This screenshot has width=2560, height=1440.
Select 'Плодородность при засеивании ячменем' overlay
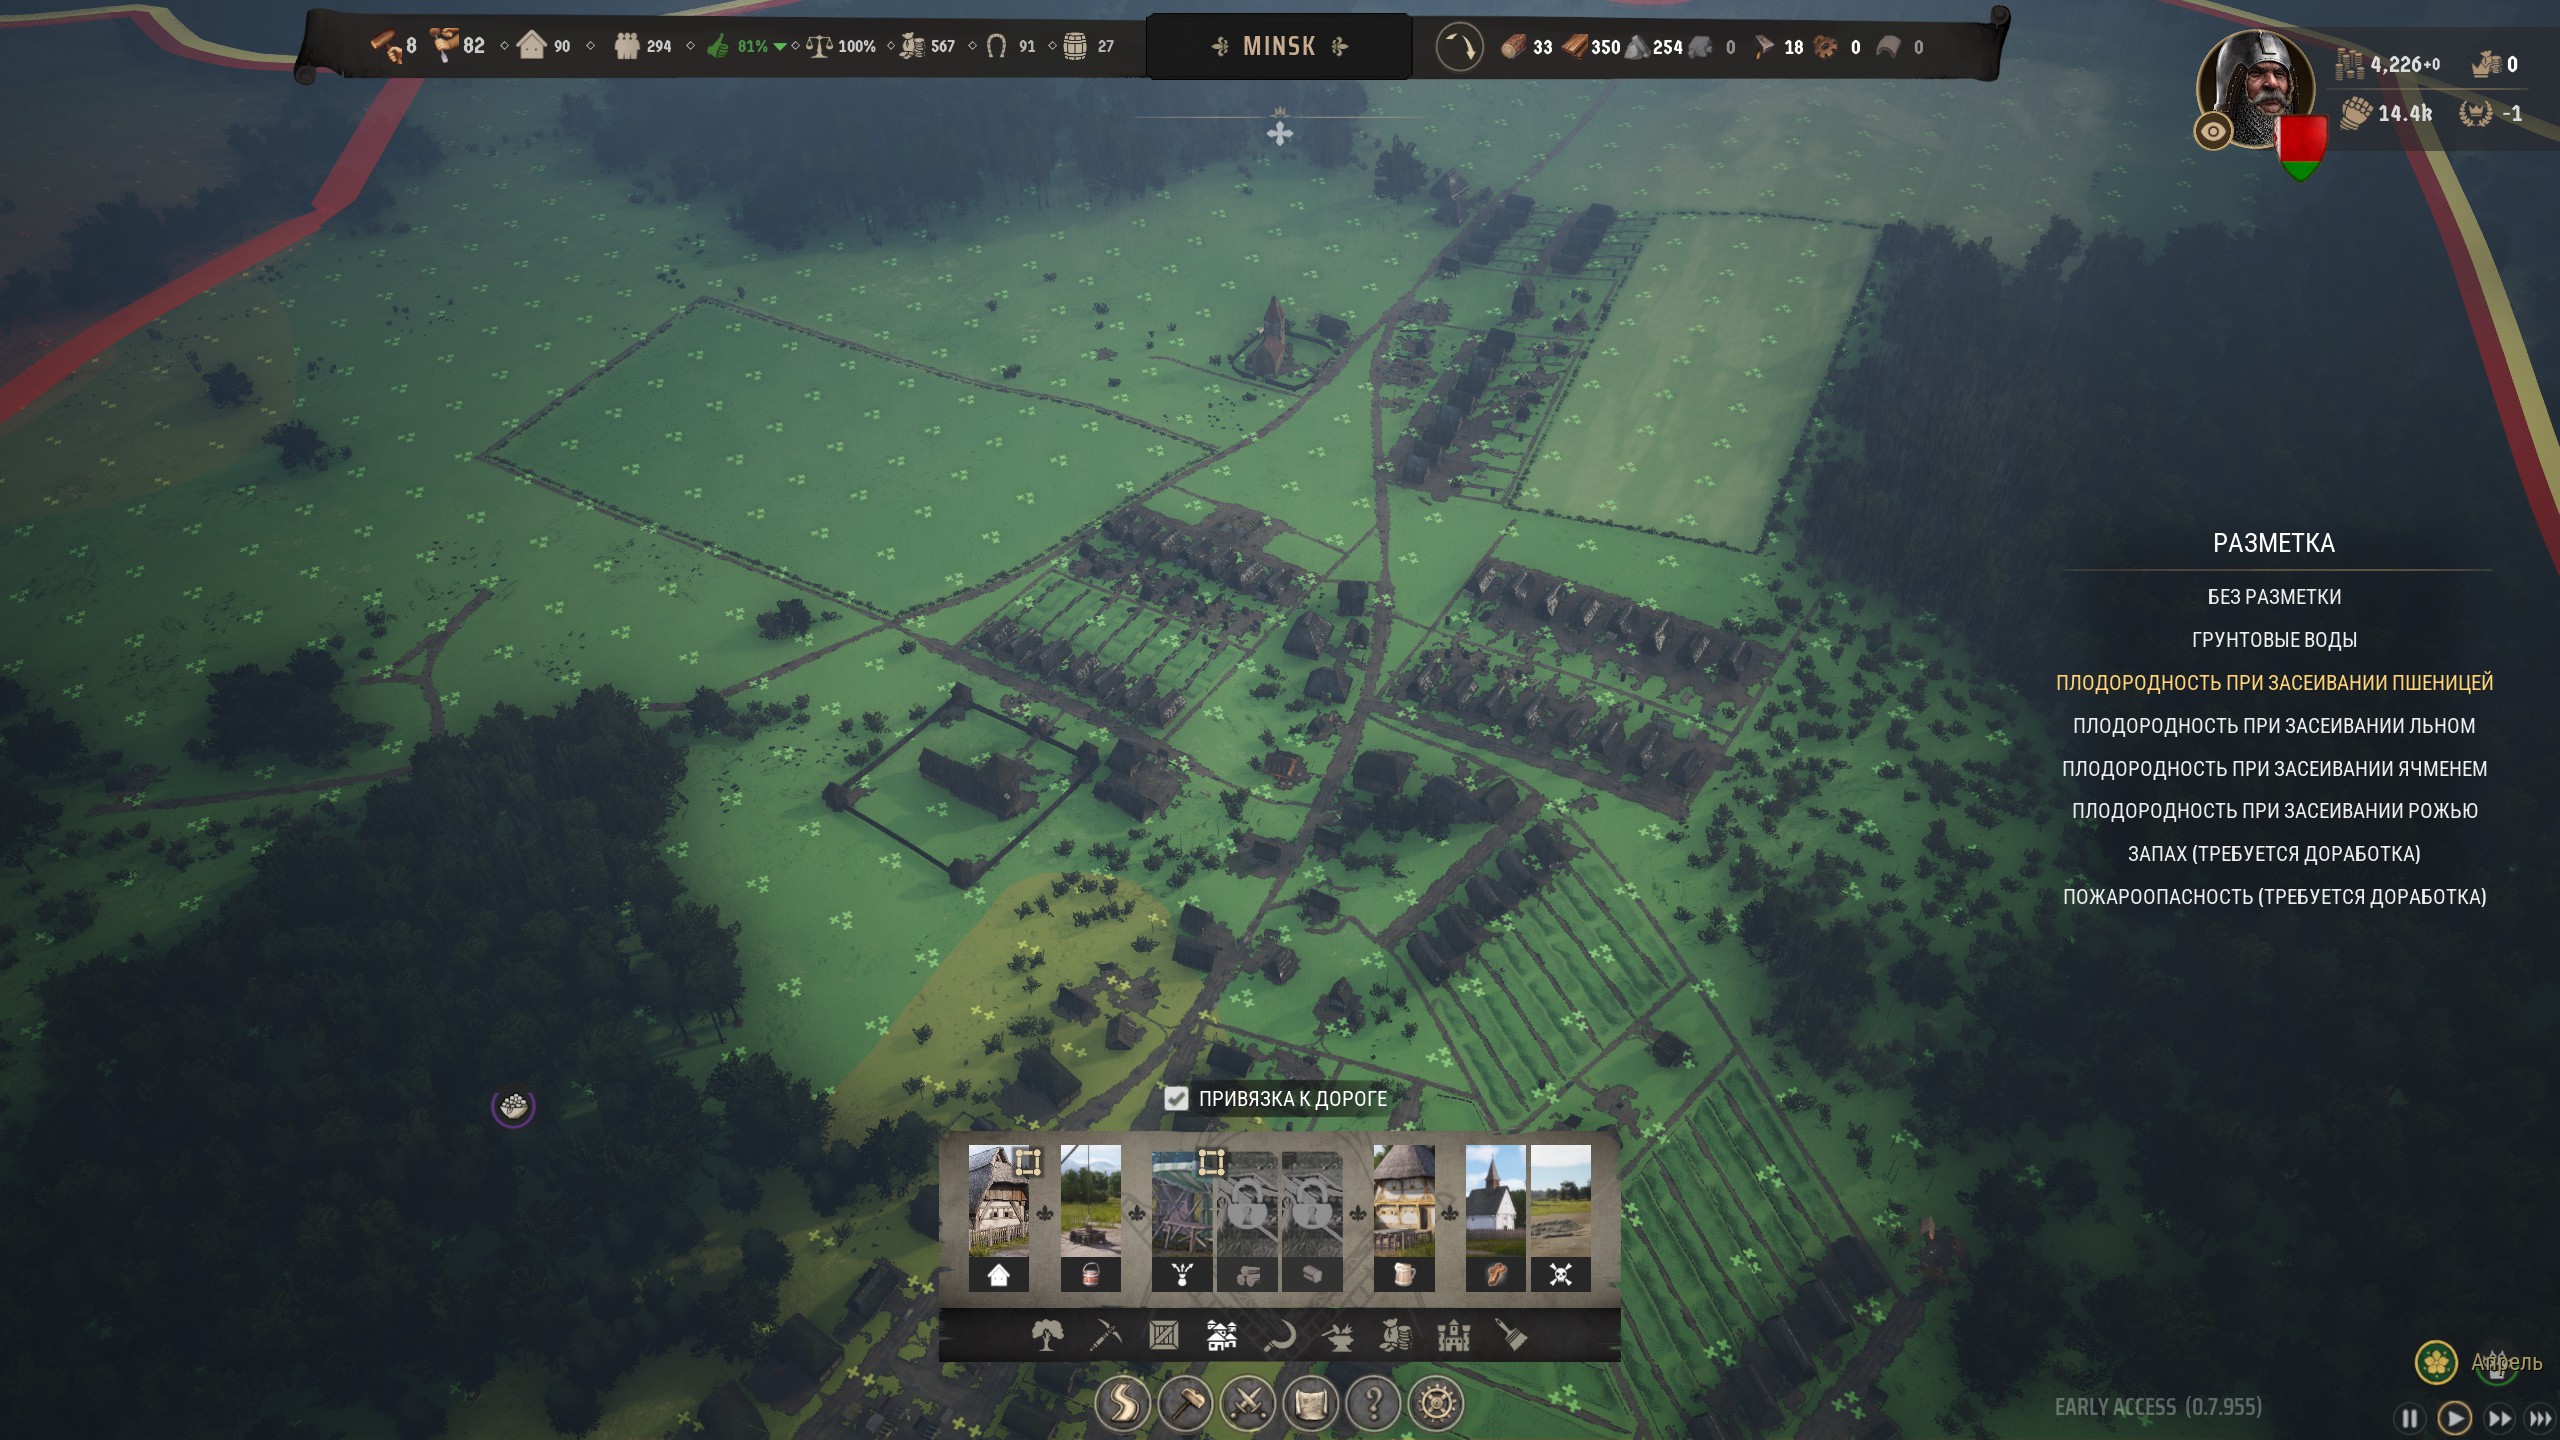point(2274,769)
